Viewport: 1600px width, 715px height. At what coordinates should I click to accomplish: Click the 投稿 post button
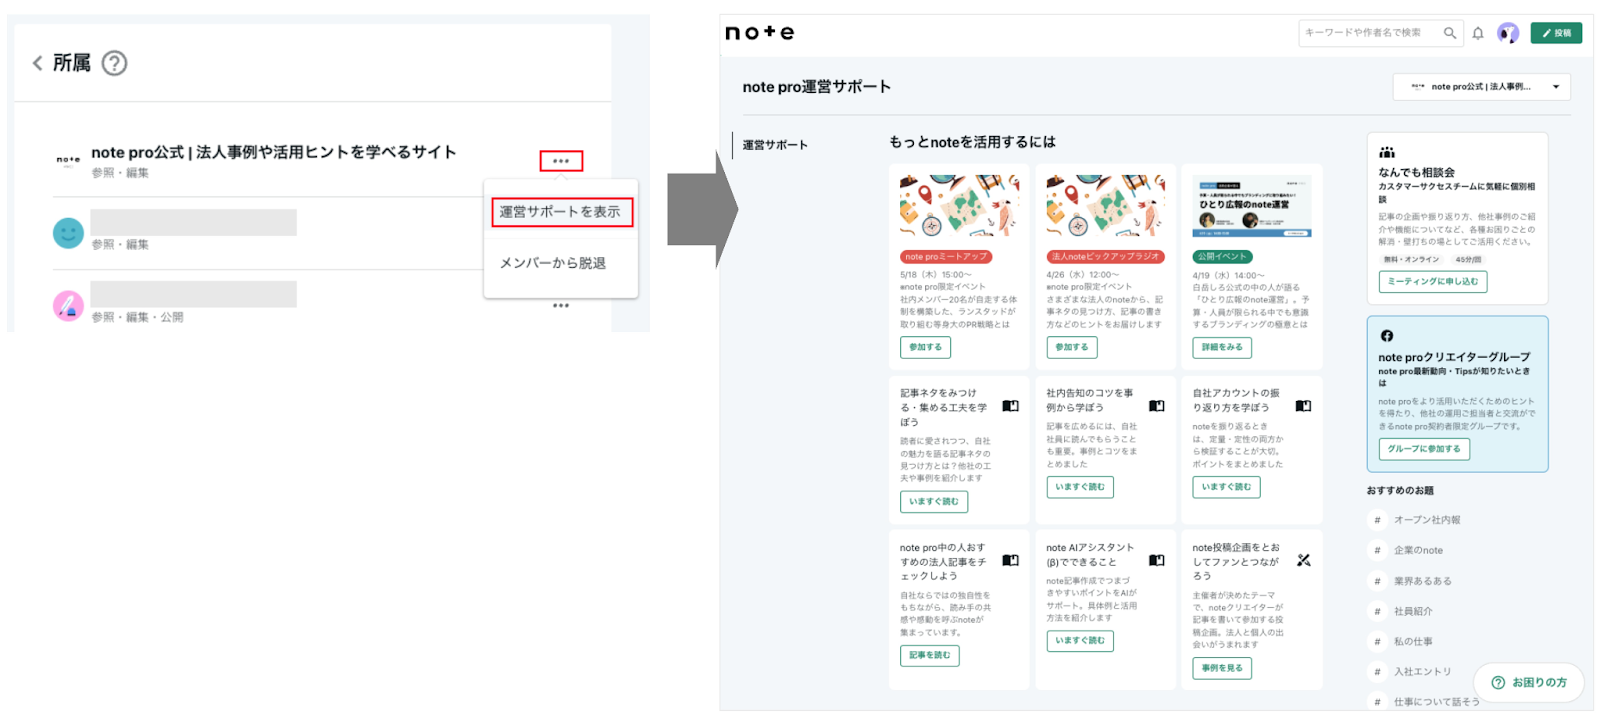[1556, 33]
